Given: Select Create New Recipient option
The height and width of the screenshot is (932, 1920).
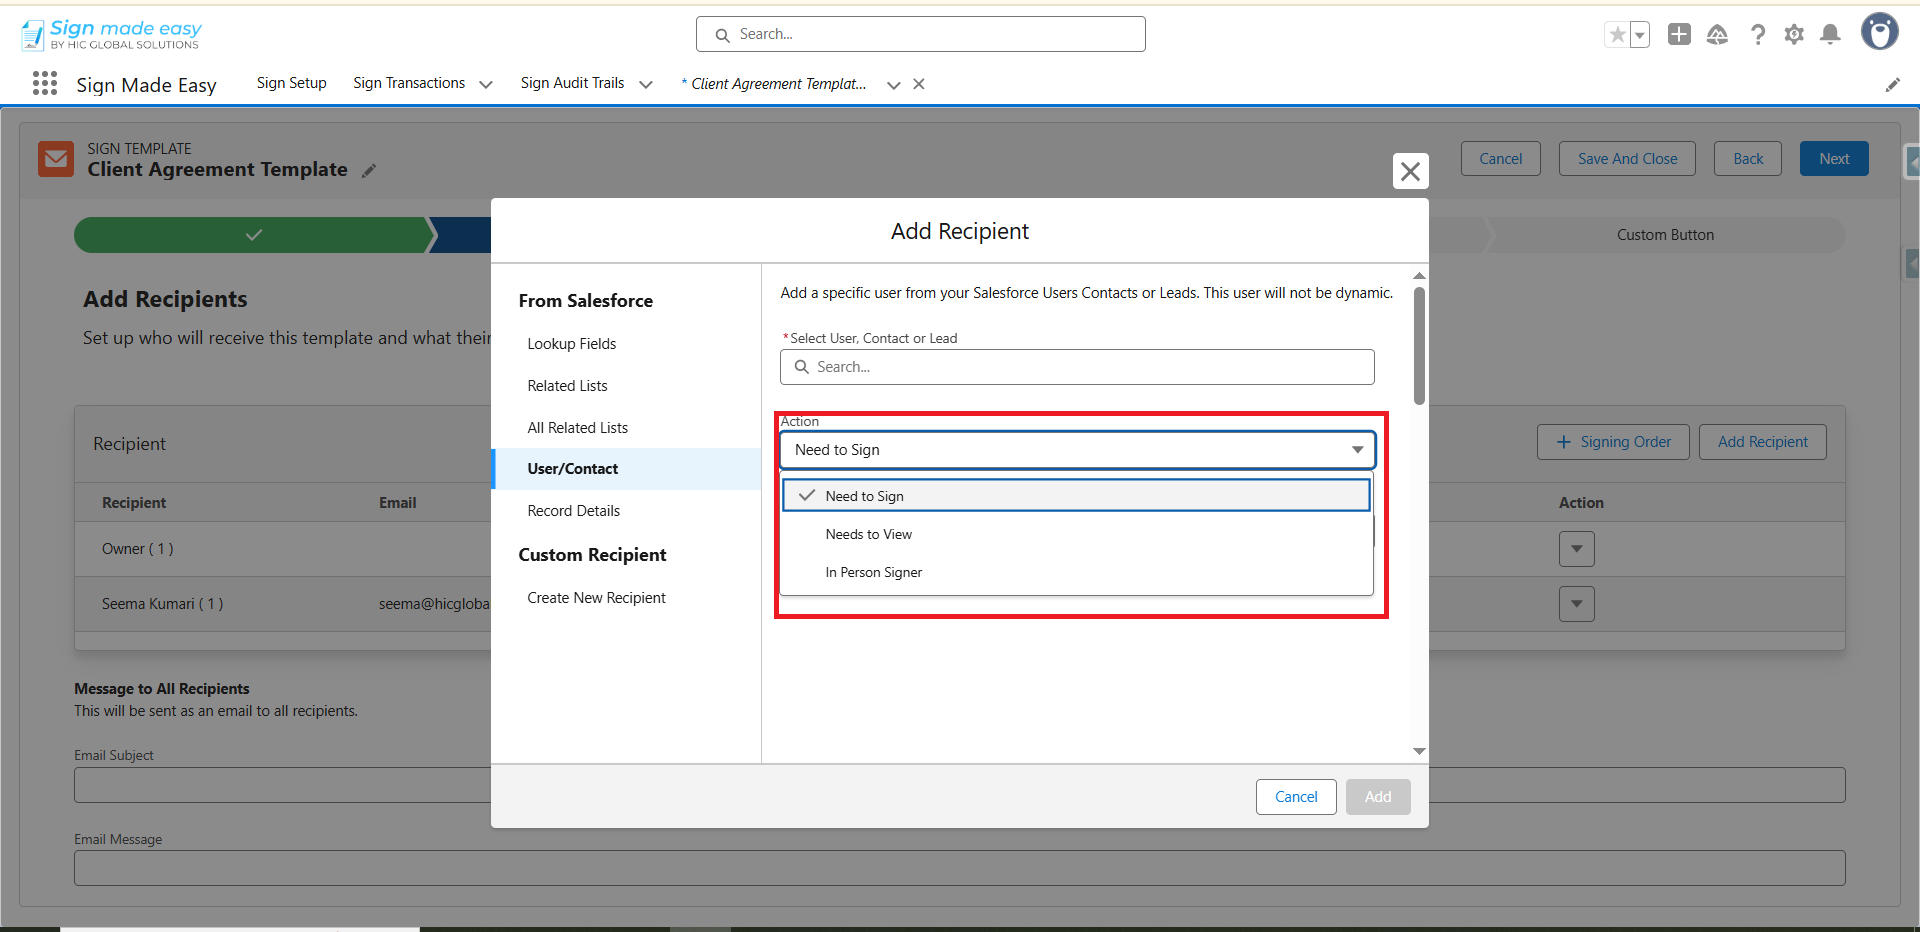Looking at the screenshot, I should 596,598.
